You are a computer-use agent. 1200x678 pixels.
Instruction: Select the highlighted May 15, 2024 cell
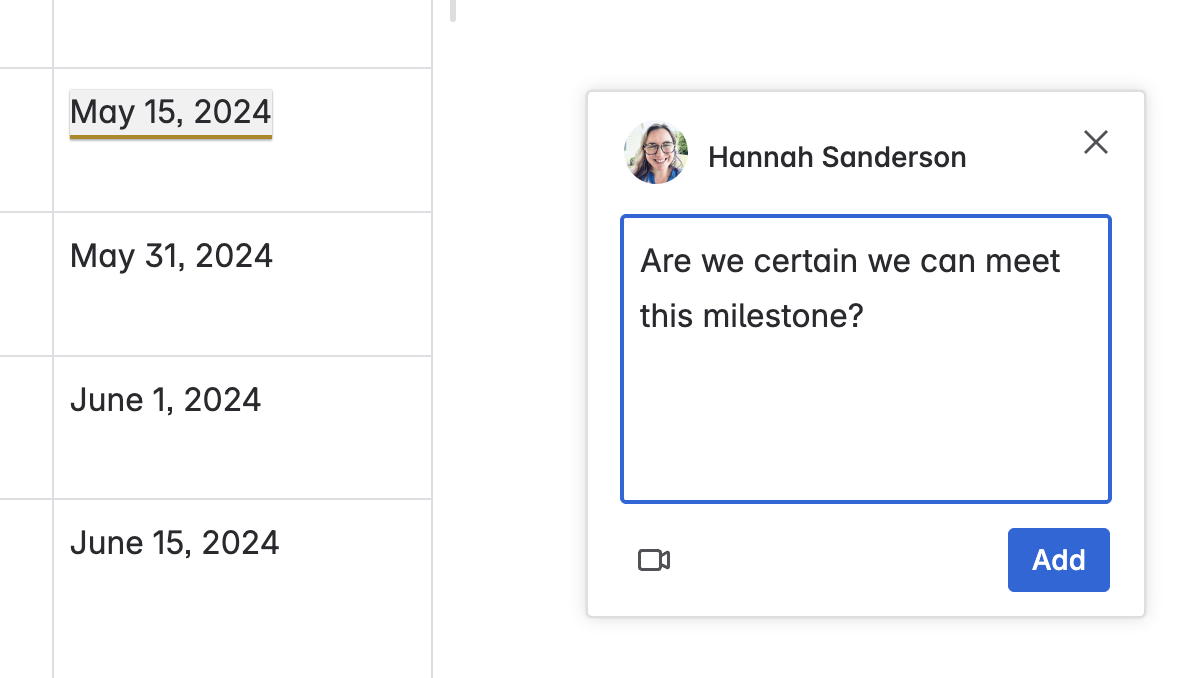pyautogui.click(x=171, y=112)
